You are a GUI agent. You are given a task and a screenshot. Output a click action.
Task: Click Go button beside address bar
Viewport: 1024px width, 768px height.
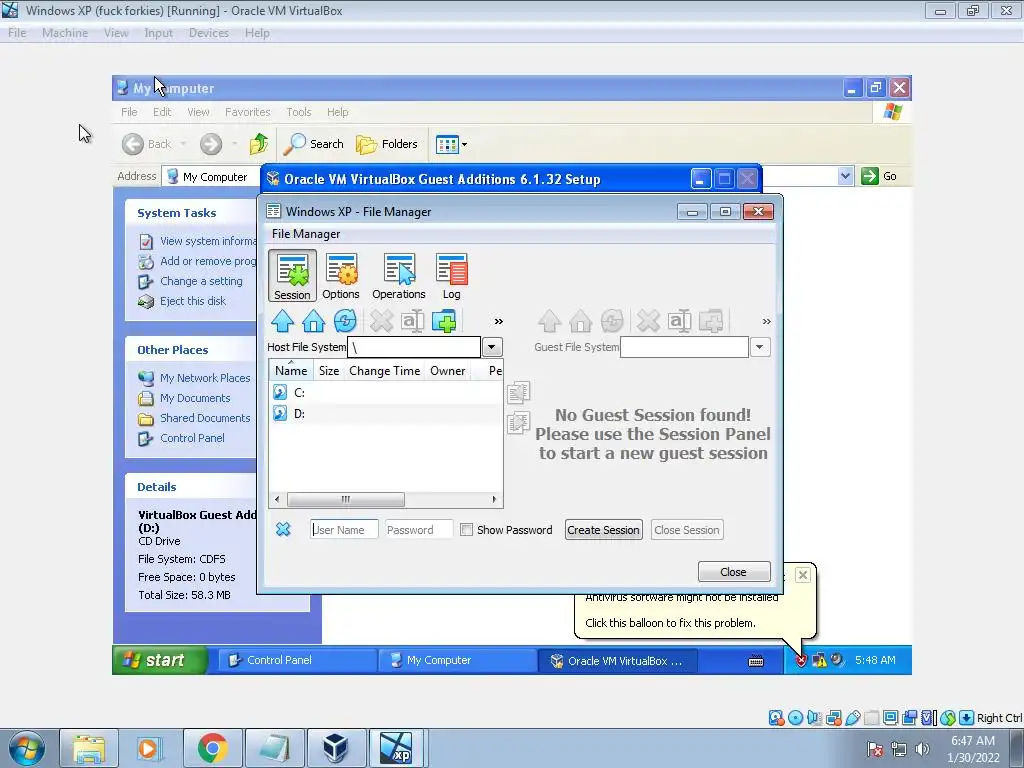(879, 176)
